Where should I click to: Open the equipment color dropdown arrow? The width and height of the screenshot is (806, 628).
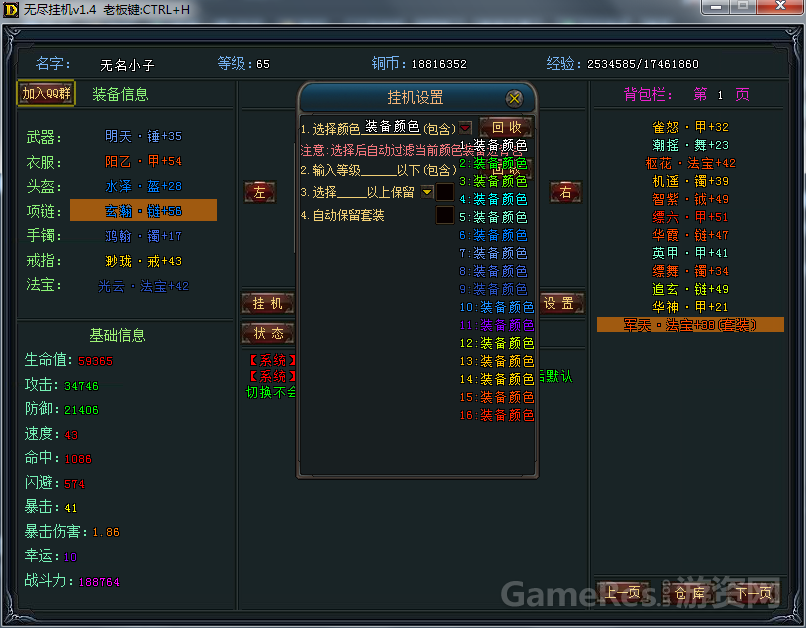click(465, 128)
